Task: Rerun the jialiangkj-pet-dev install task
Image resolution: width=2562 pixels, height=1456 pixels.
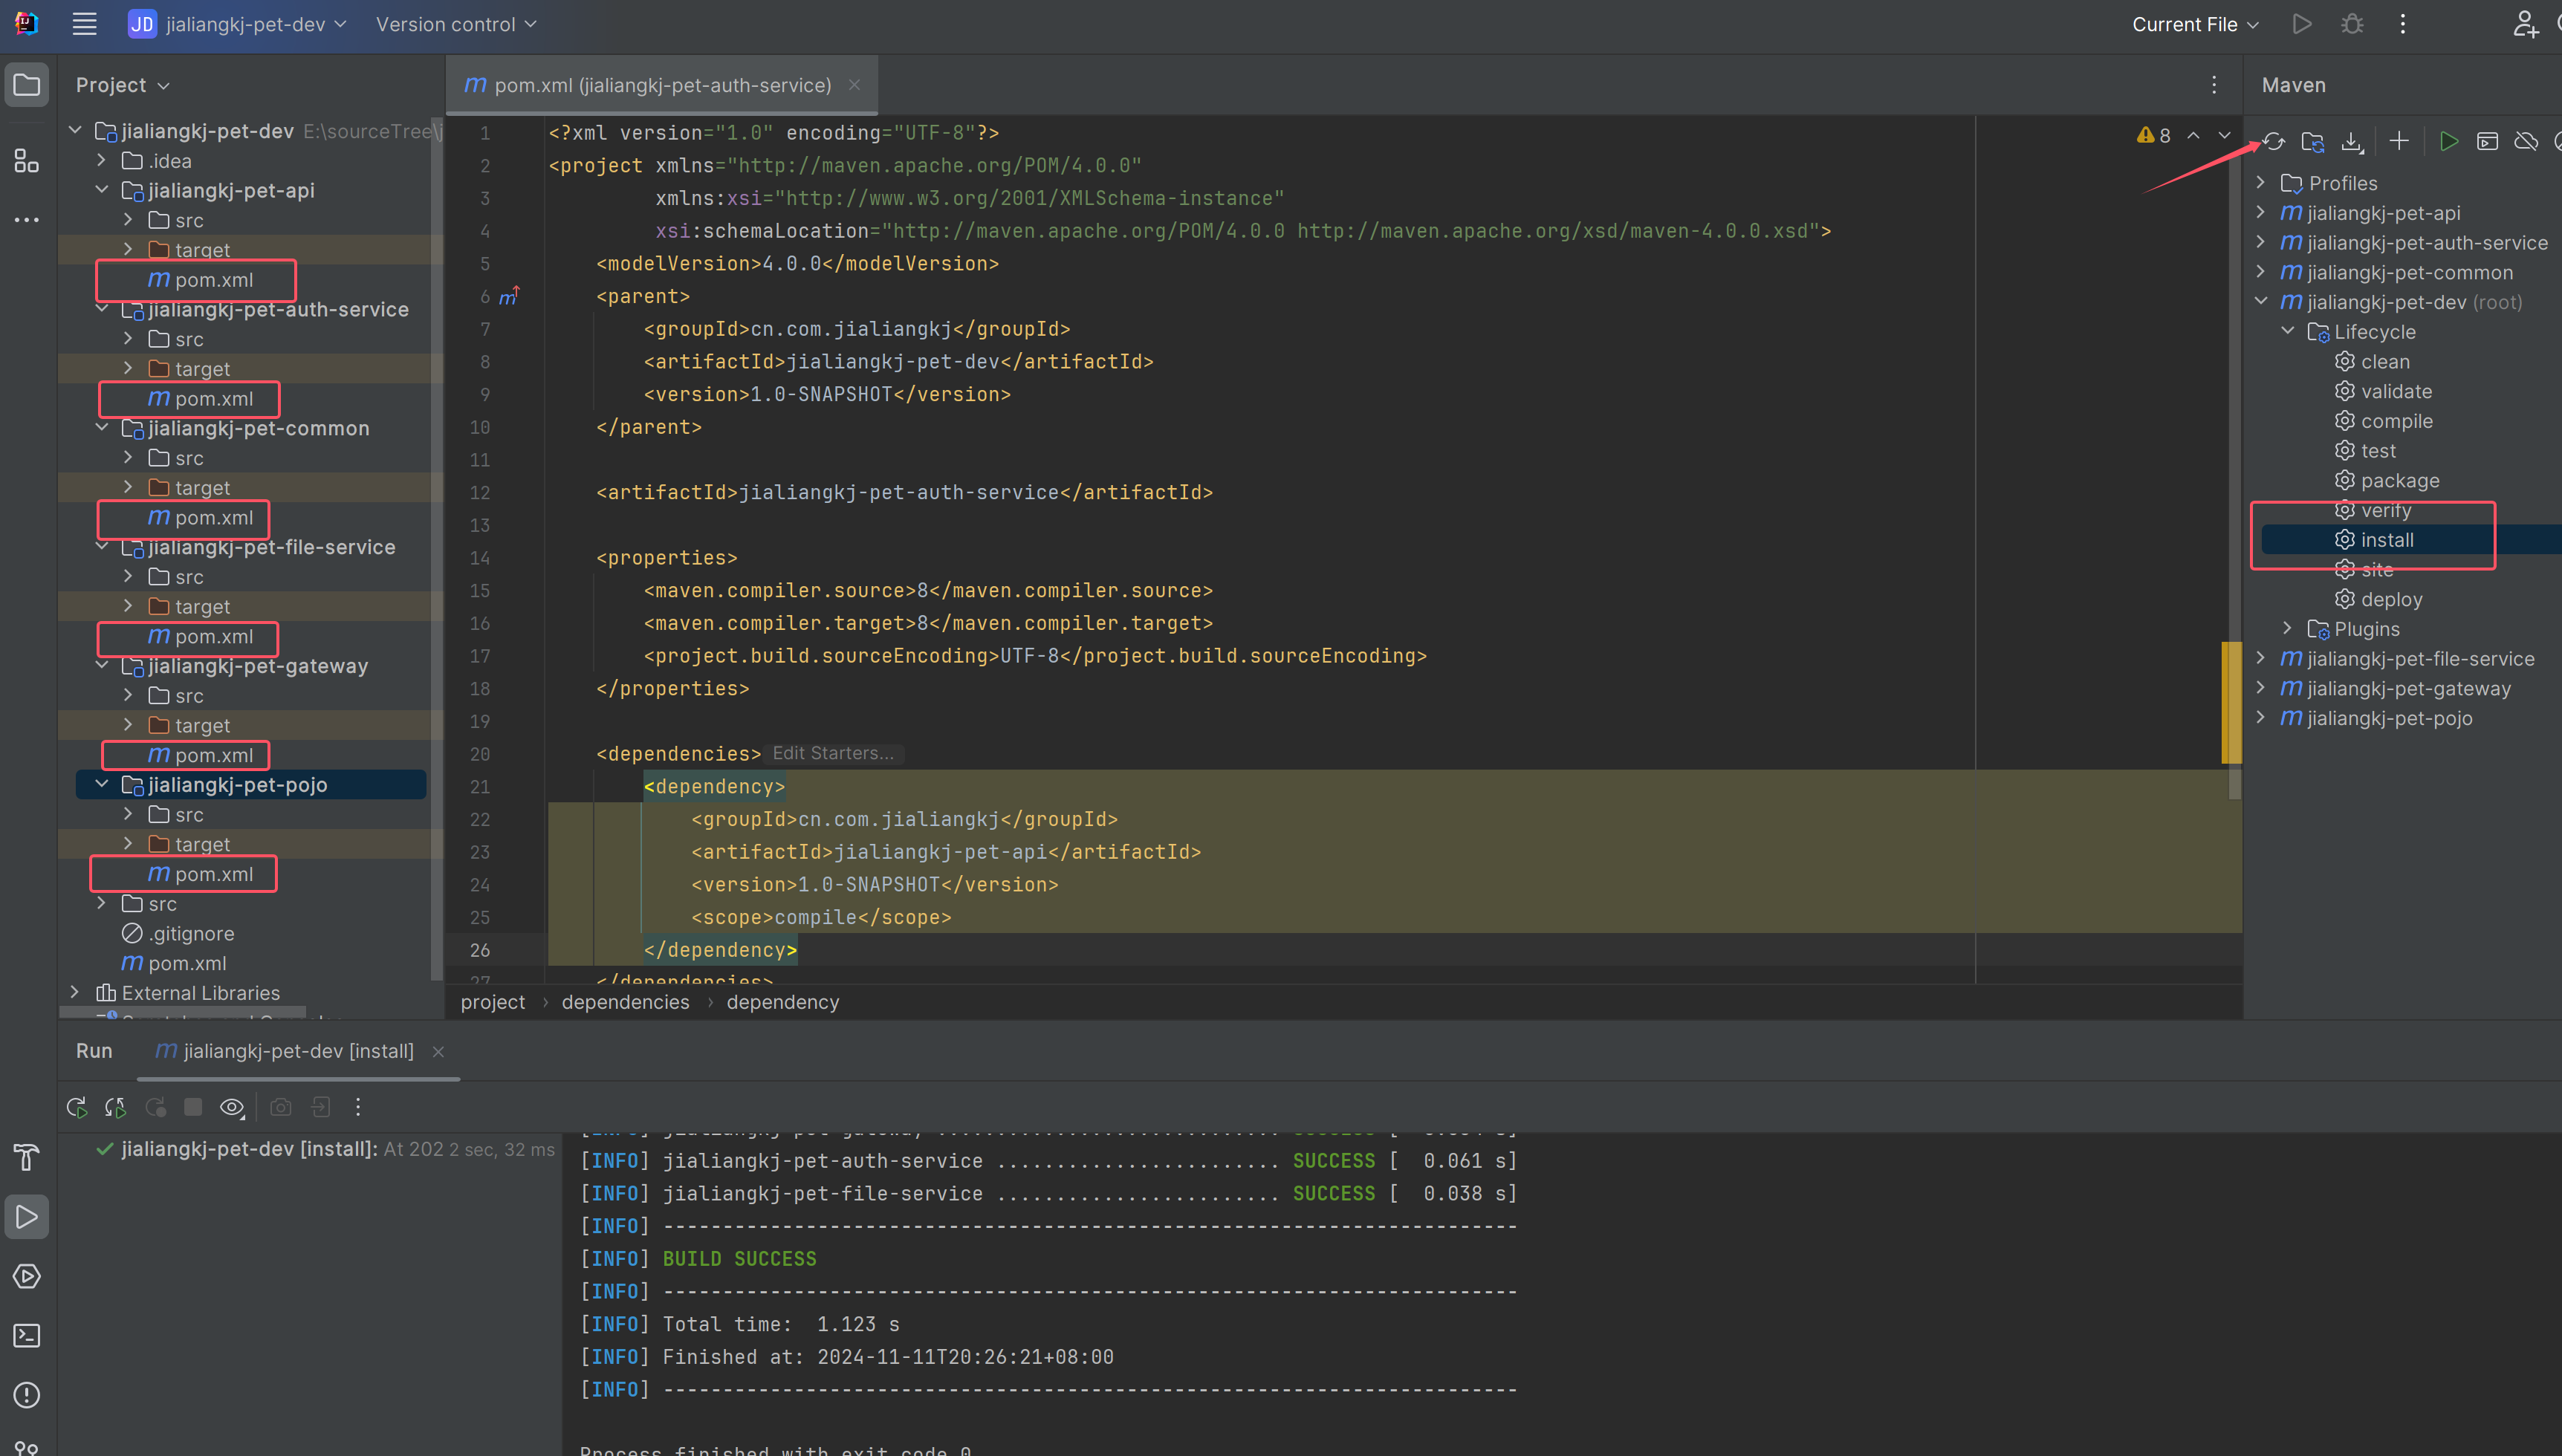Action: click(x=76, y=1107)
